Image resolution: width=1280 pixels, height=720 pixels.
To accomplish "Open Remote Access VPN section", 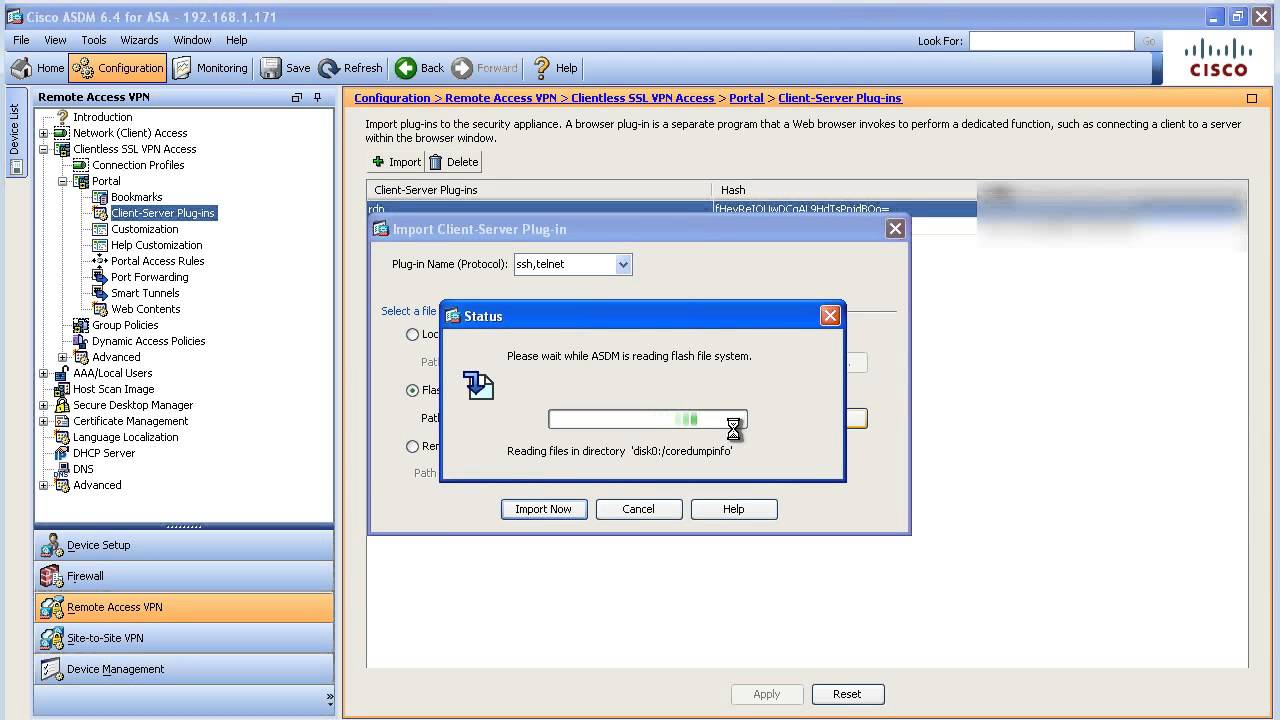I will click(184, 607).
